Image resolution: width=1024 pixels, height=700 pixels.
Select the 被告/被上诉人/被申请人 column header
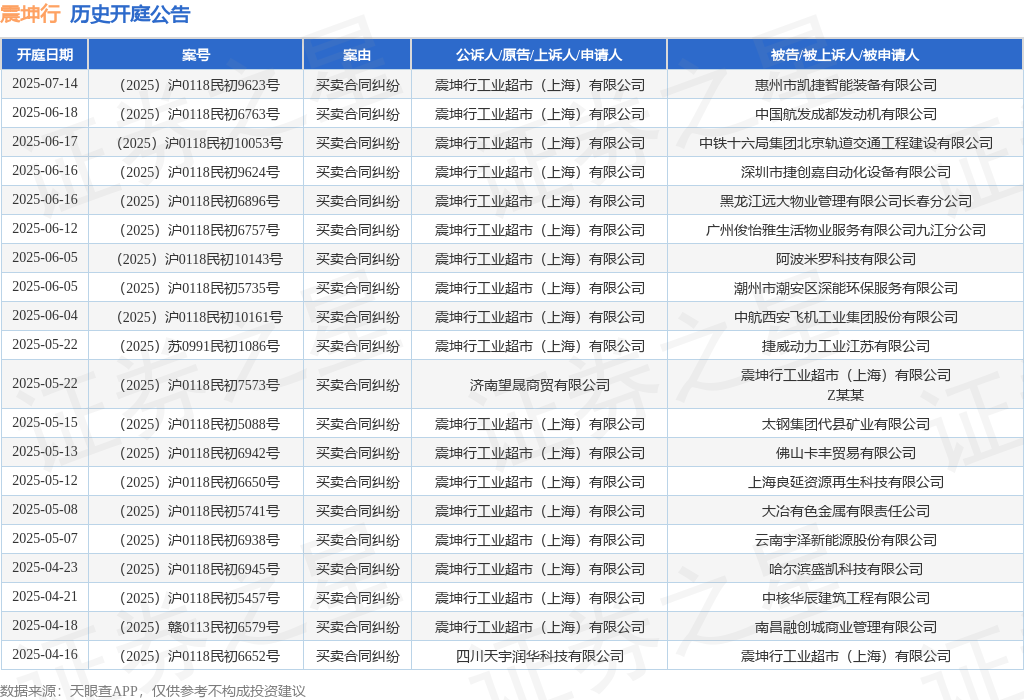point(845,55)
